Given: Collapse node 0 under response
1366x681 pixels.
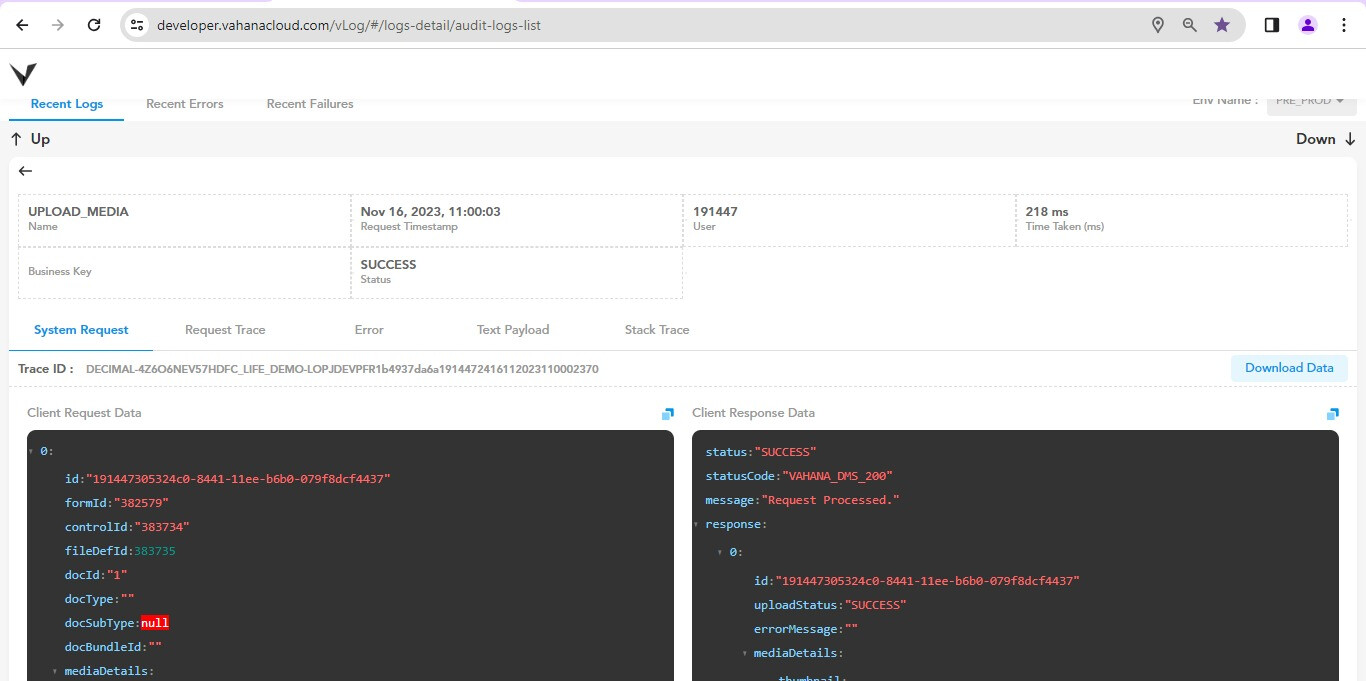Looking at the screenshot, I should (x=720, y=552).
